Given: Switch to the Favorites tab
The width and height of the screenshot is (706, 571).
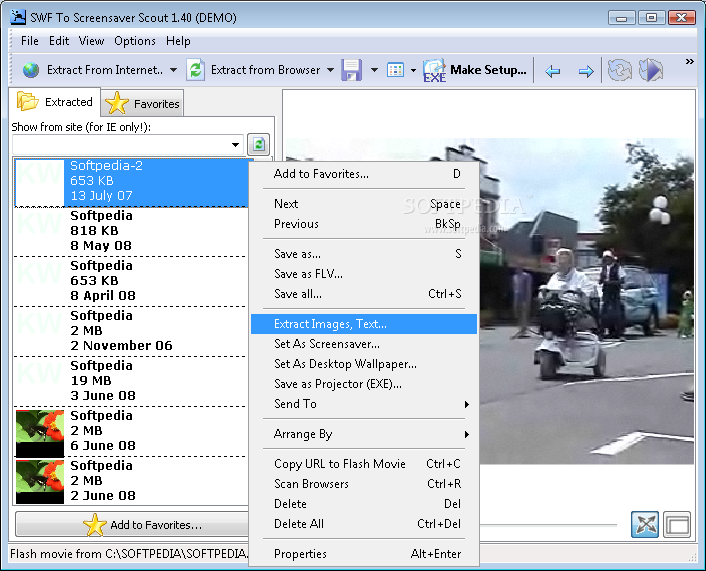Looking at the screenshot, I should point(143,103).
